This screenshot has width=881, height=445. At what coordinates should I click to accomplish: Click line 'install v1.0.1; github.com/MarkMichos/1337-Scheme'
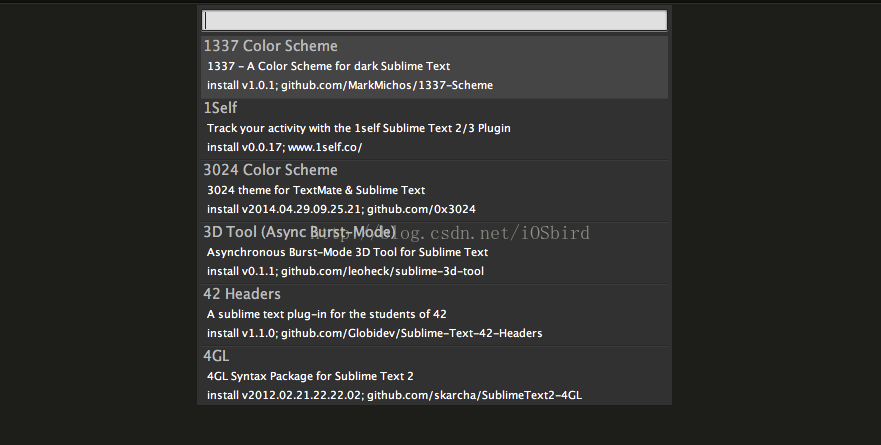click(x=350, y=85)
